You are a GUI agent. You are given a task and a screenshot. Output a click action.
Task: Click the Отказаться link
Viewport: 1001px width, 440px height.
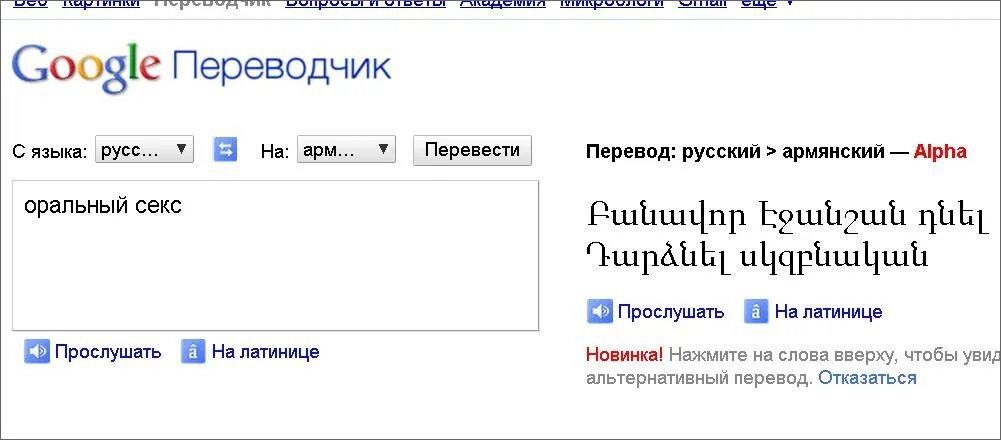point(867,378)
